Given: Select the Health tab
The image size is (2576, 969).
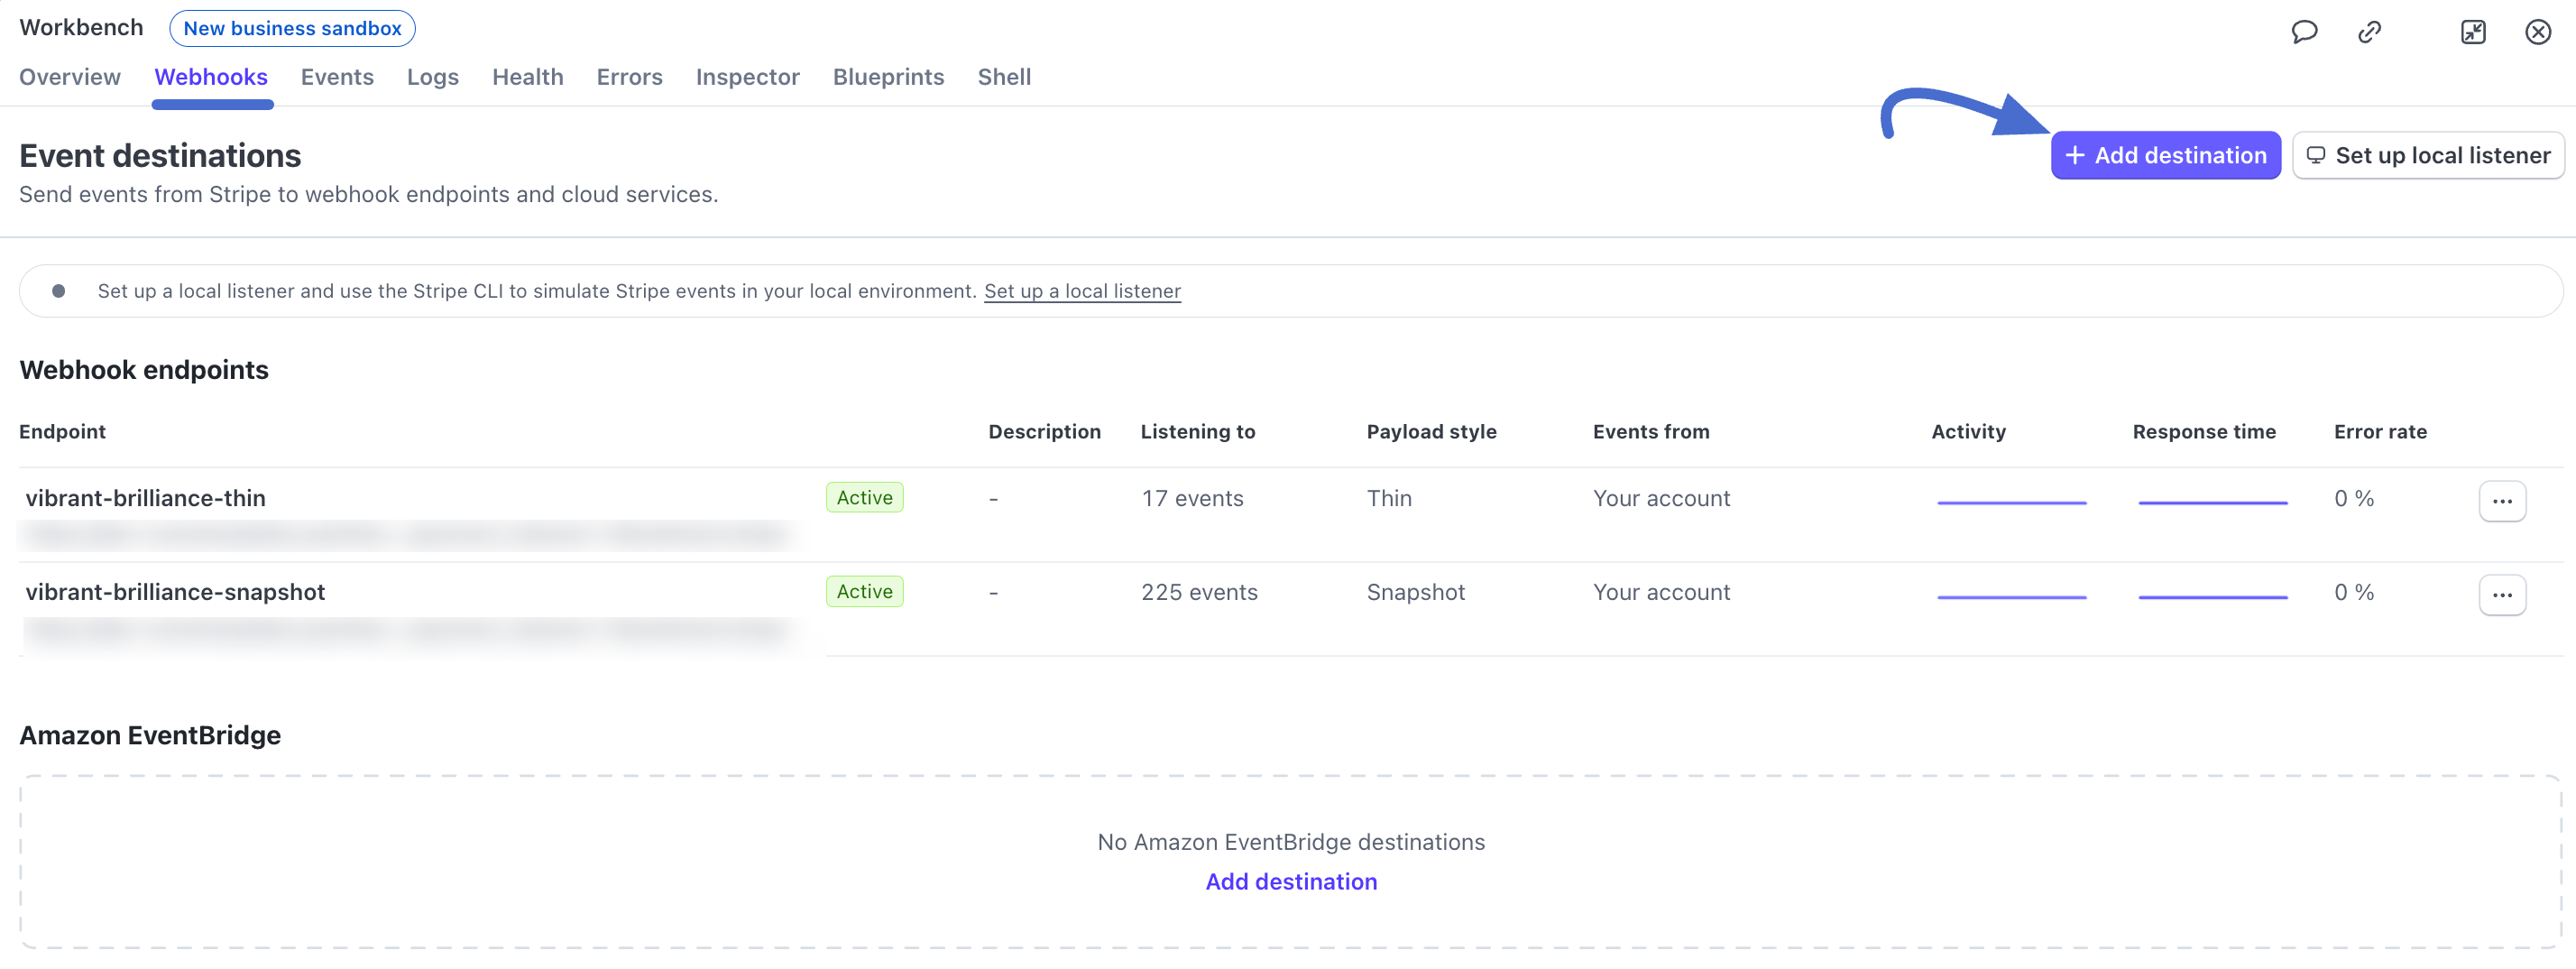Looking at the screenshot, I should (527, 77).
